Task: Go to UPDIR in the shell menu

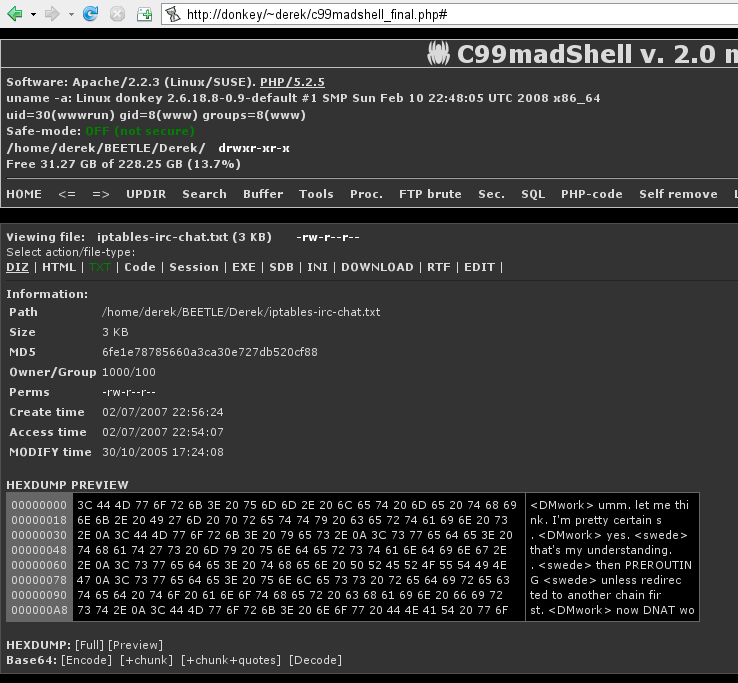Action: click(x=146, y=194)
